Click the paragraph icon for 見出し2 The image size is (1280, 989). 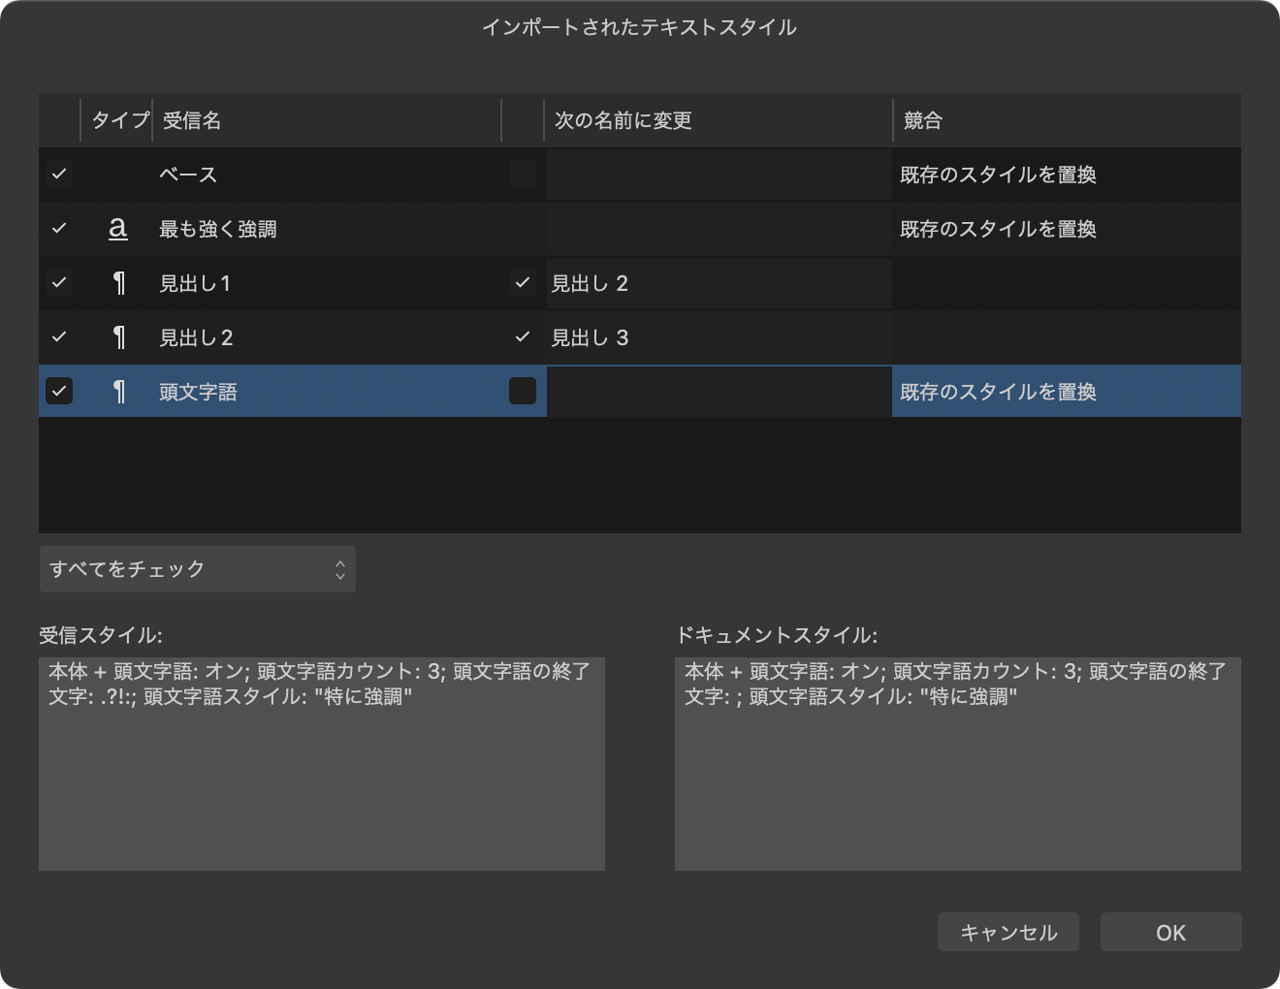point(119,338)
